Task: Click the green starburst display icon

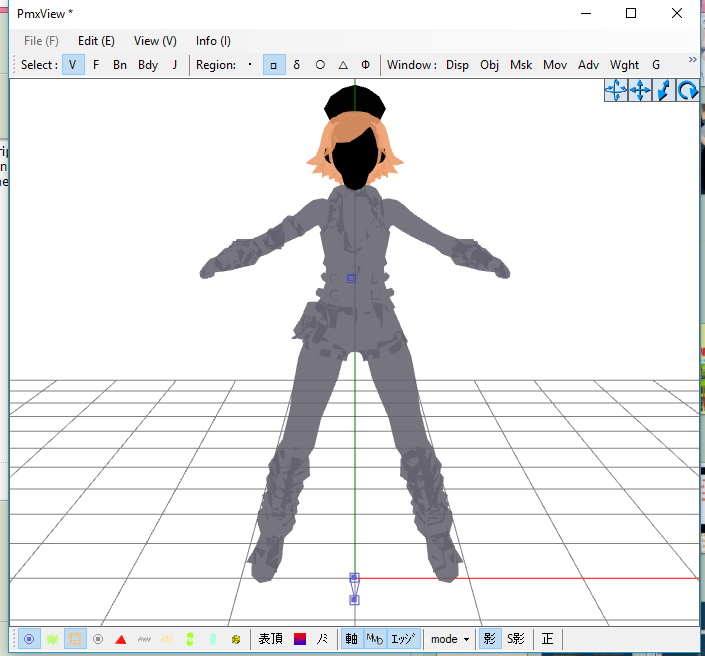Action: tap(52, 639)
